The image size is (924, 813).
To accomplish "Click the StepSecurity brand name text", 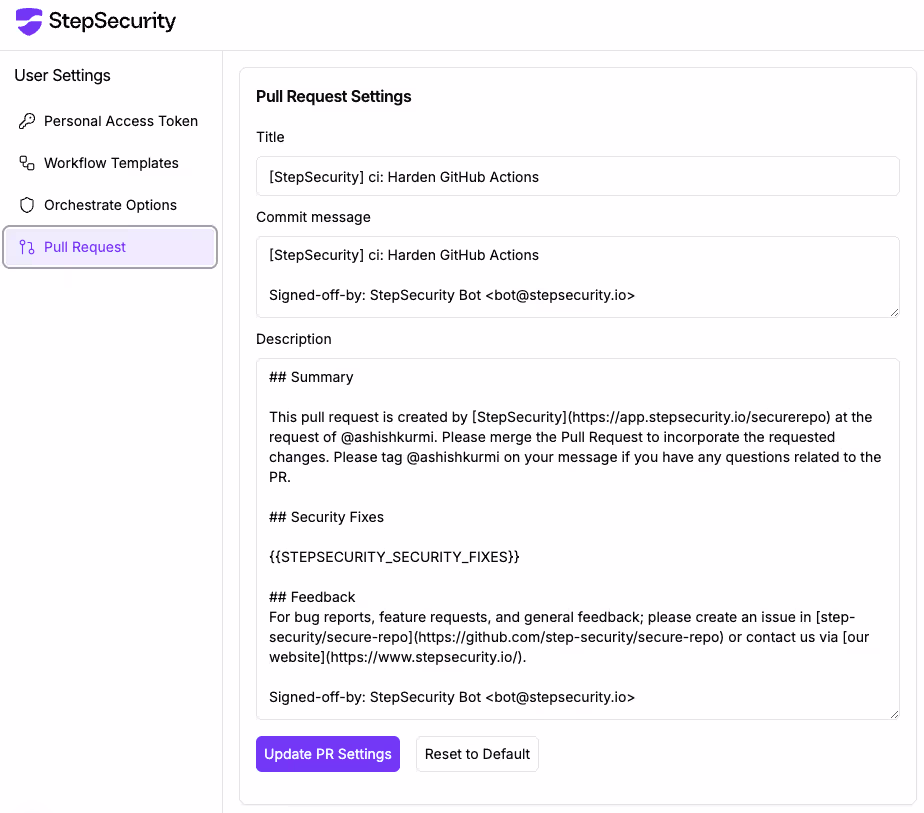I will [x=113, y=21].
